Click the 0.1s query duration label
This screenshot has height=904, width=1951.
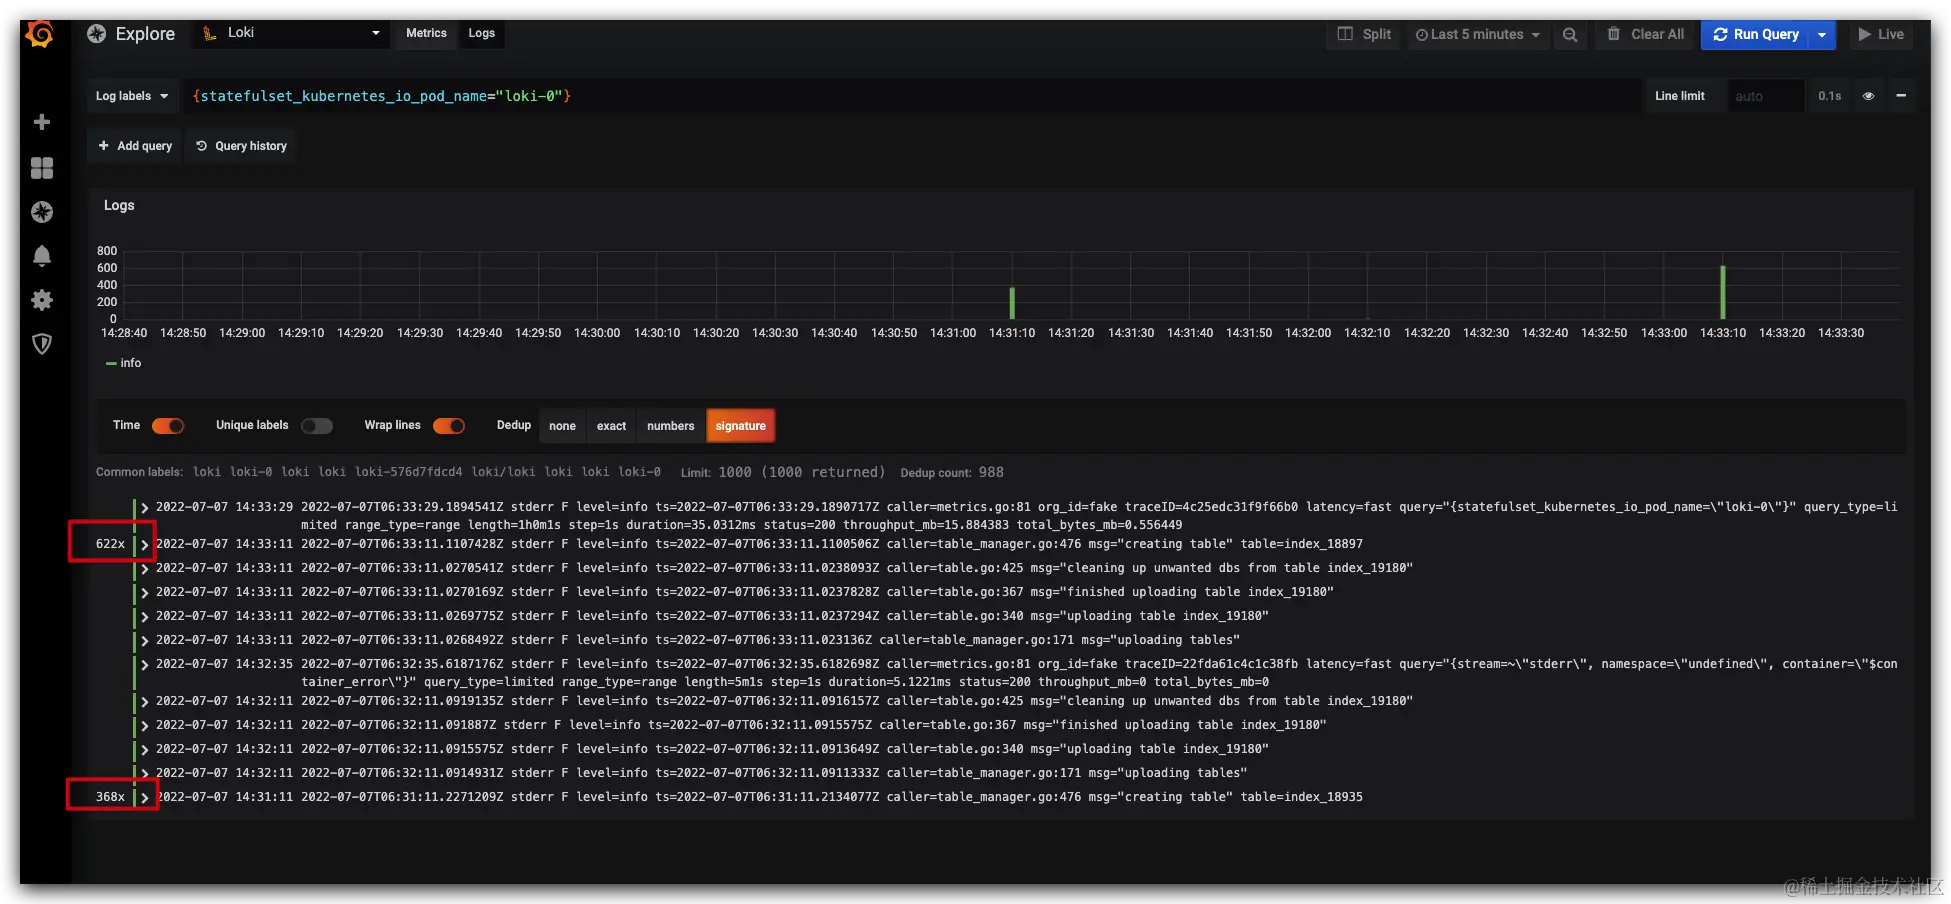tap(1829, 96)
